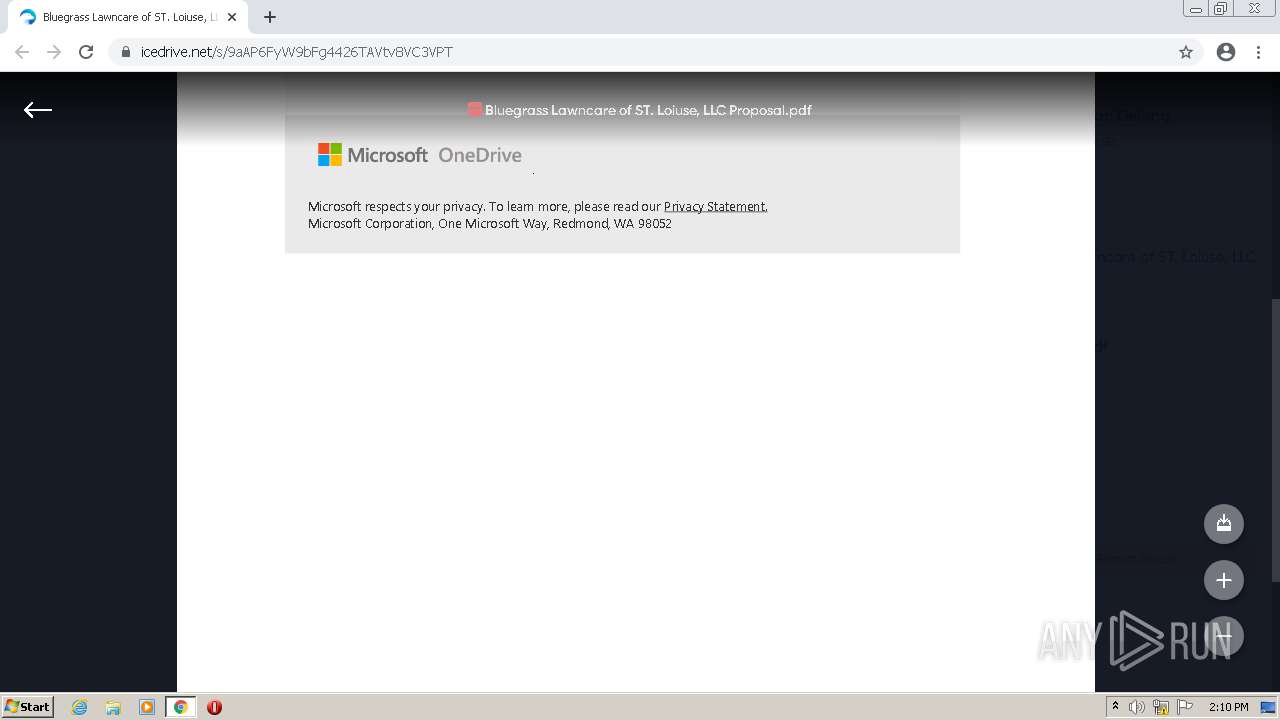This screenshot has height=720, width=1280.
Task: Click the PDF title Bluegrass Lawncare Proposal.pdf
Action: (x=648, y=110)
